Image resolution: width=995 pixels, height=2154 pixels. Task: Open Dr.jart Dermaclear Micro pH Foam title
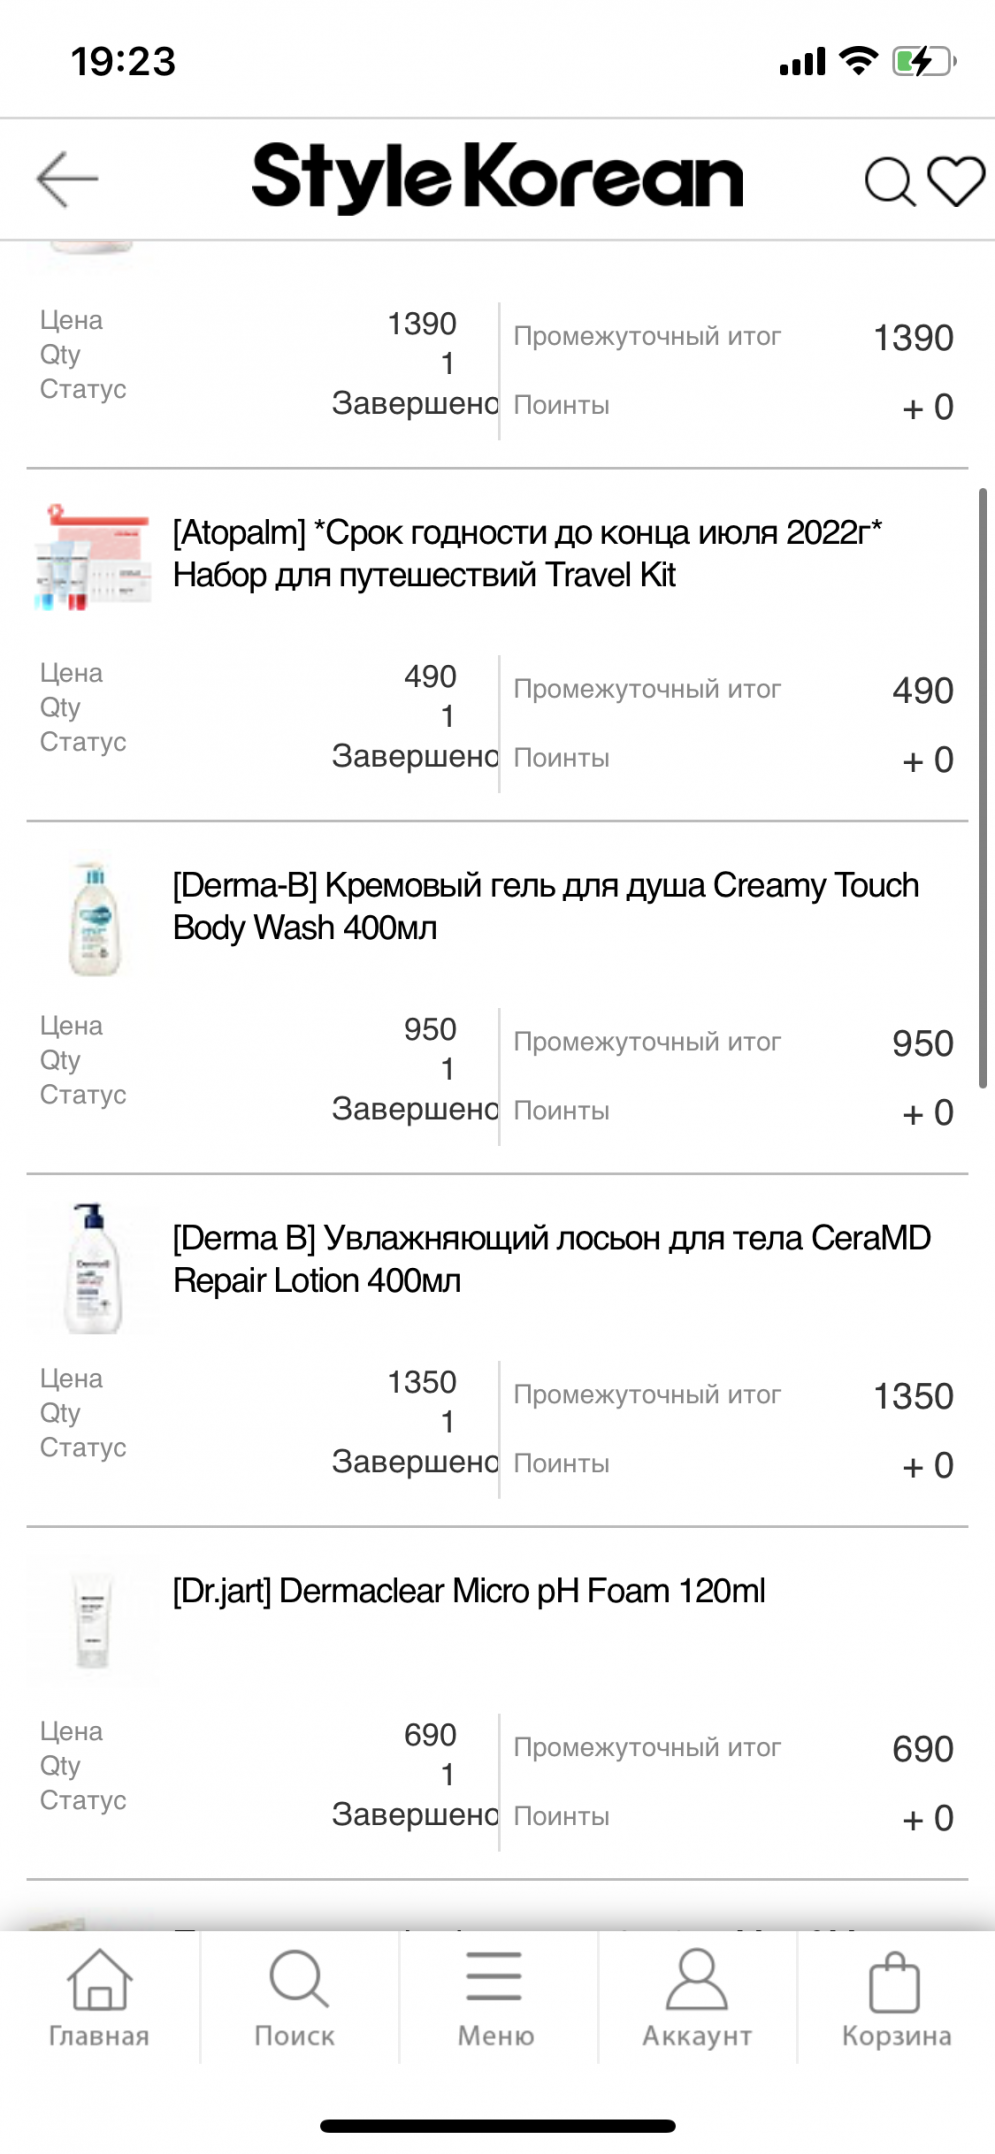pyautogui.click(x=469, y=1591)
